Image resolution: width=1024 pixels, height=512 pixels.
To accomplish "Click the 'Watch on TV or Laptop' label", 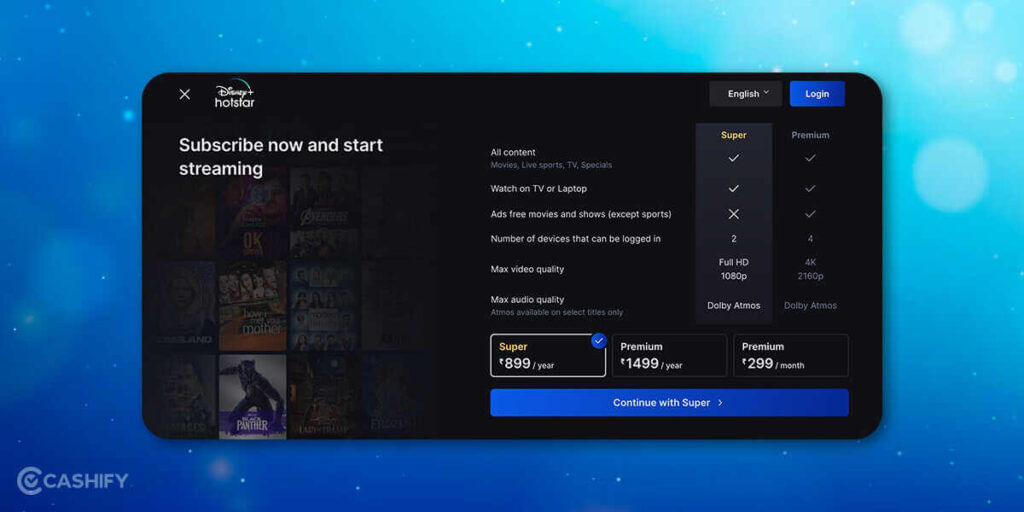I will pyautogui.click(x=539, y=189).
